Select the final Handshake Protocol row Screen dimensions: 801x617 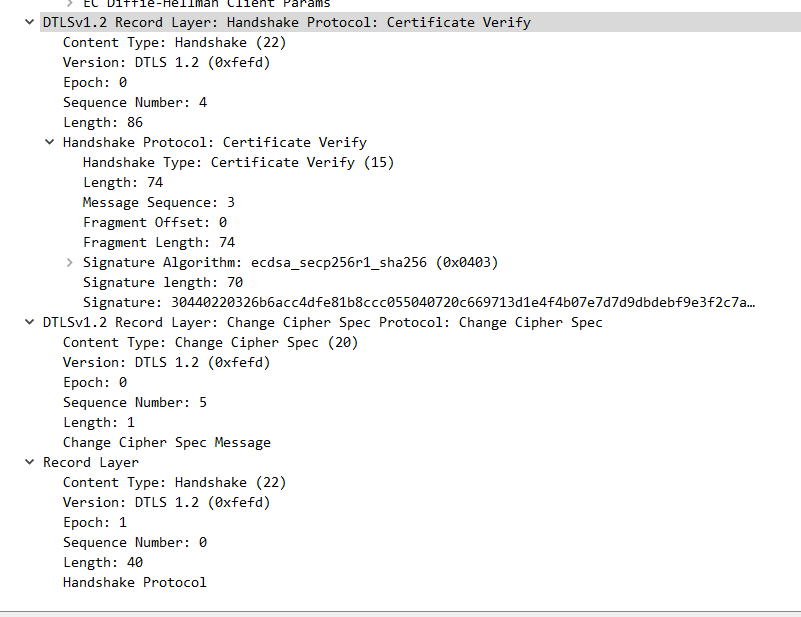[134, 582]
